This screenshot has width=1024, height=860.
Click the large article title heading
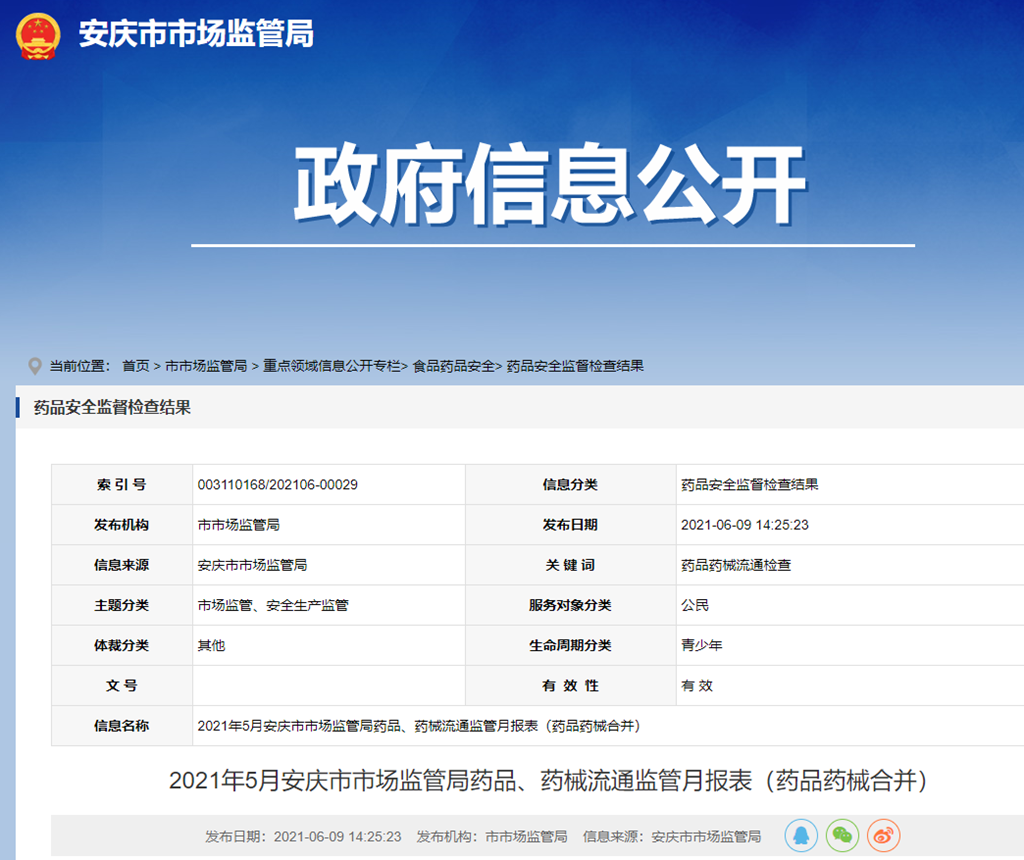tap(548, 780)
